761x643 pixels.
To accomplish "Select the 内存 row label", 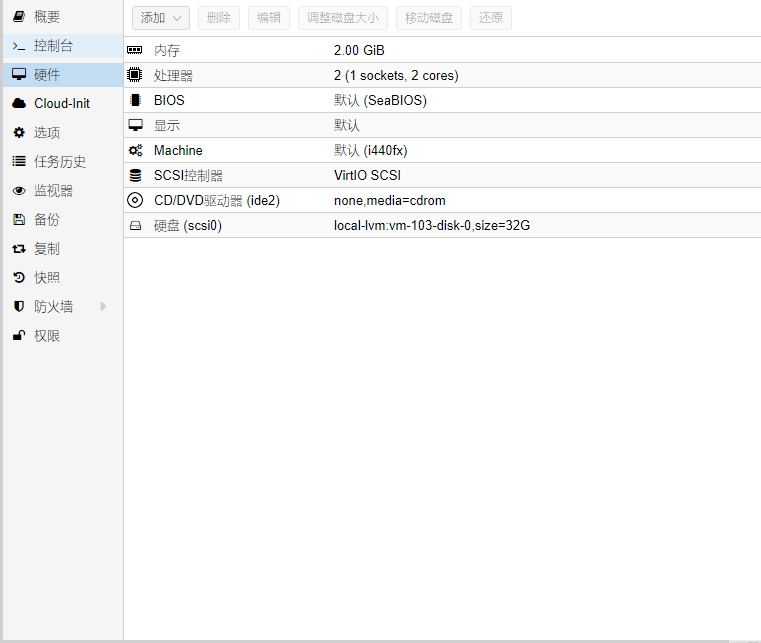I will (166, 50).
